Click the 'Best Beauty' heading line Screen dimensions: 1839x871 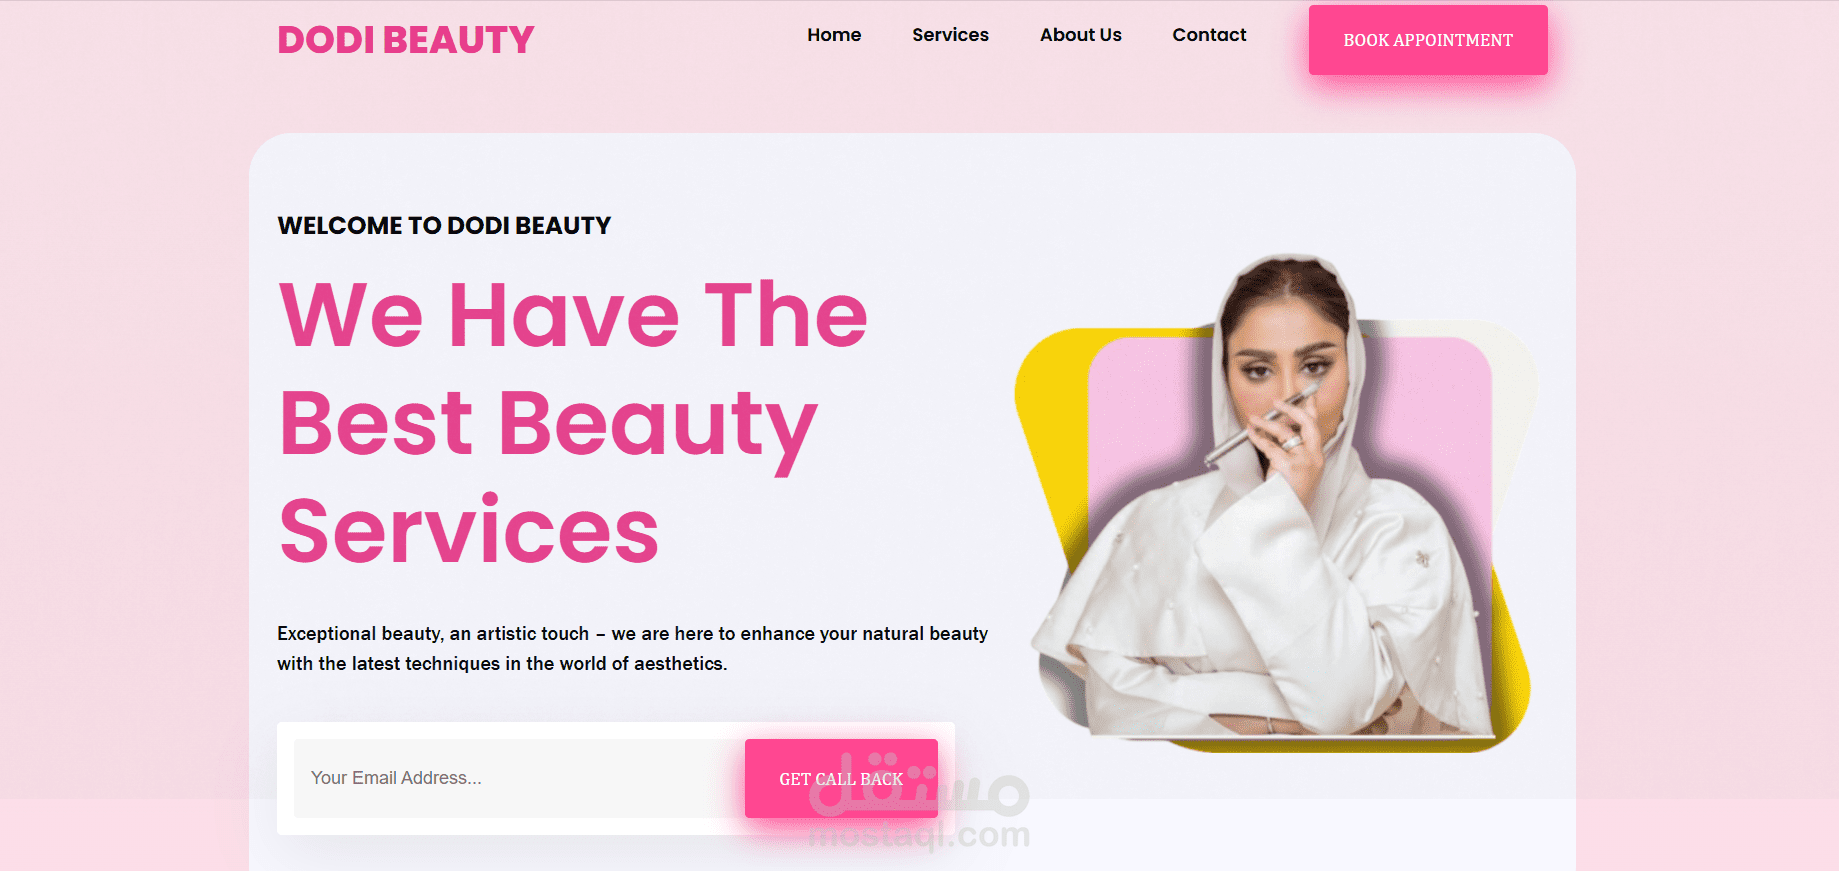(548, 424)
